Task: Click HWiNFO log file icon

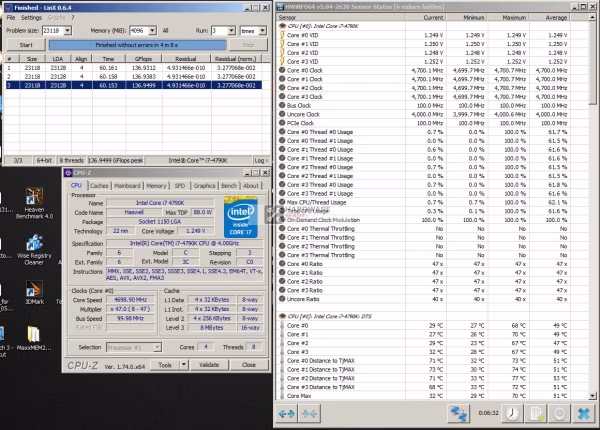Action: (x=536, y=414)
